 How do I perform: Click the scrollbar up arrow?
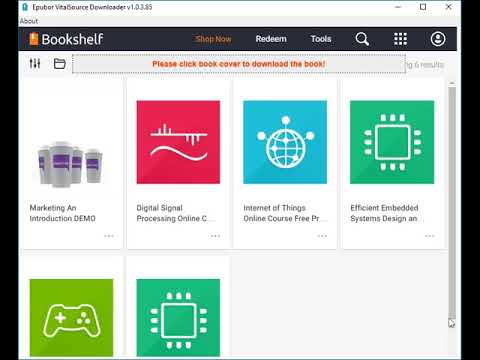[x=452, y=83]
